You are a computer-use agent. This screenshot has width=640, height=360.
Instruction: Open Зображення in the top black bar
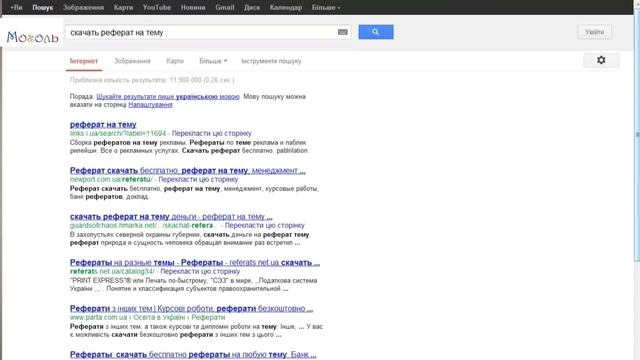84,7
